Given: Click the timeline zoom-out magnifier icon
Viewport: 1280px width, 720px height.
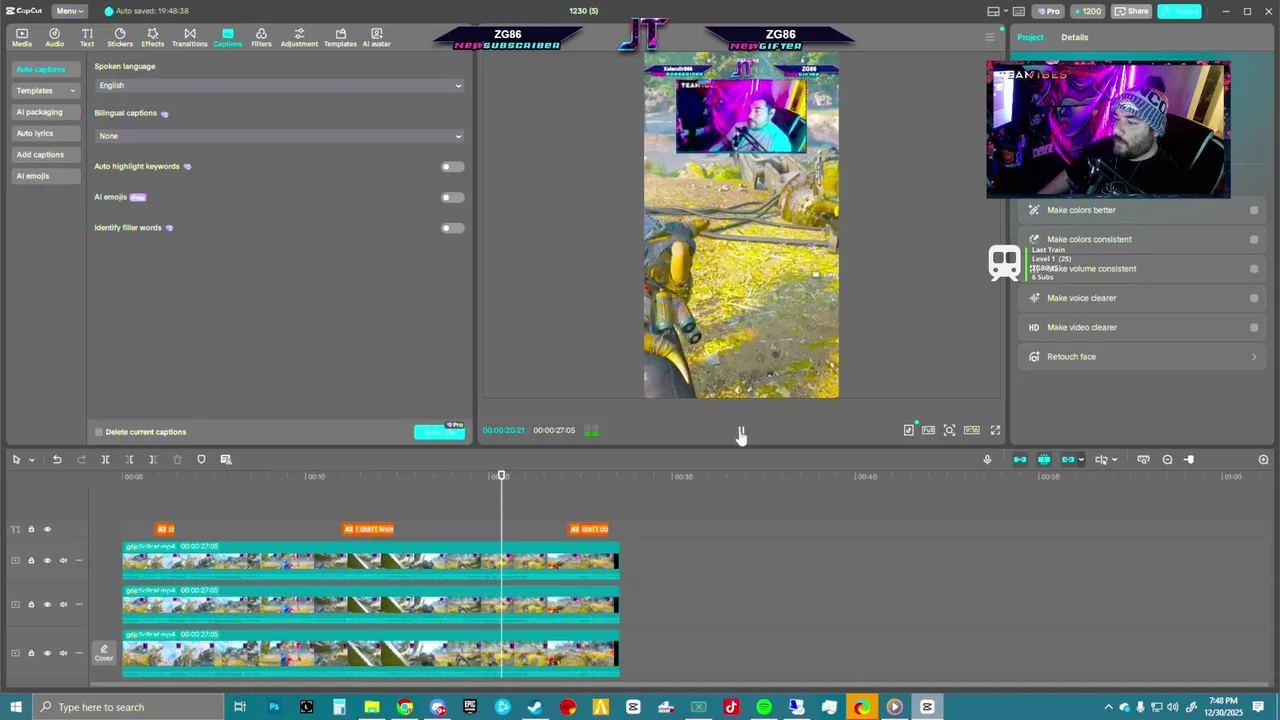Looking at the screenshot, I should click(1167, 459).
